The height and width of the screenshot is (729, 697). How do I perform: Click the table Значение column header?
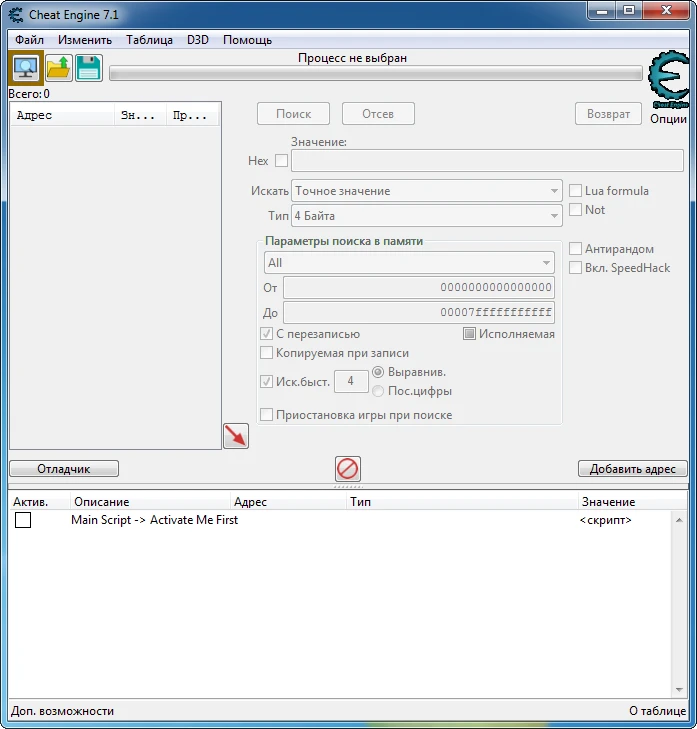tap(632, 502)
